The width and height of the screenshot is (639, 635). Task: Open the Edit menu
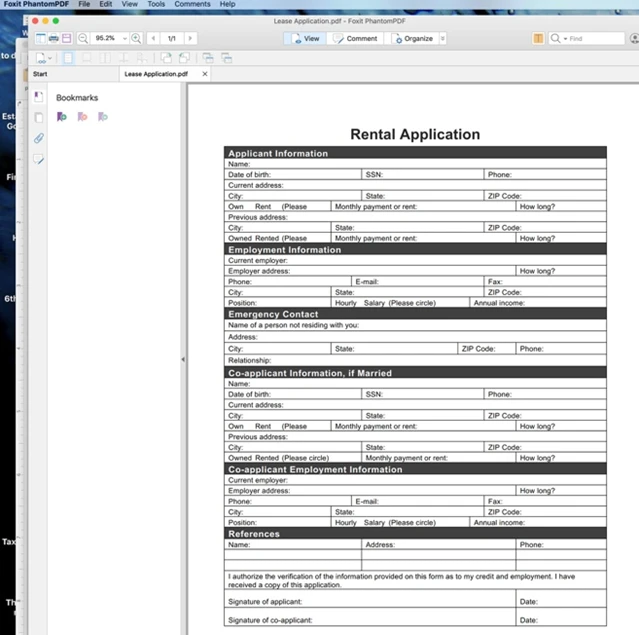[x=106, y=4]
